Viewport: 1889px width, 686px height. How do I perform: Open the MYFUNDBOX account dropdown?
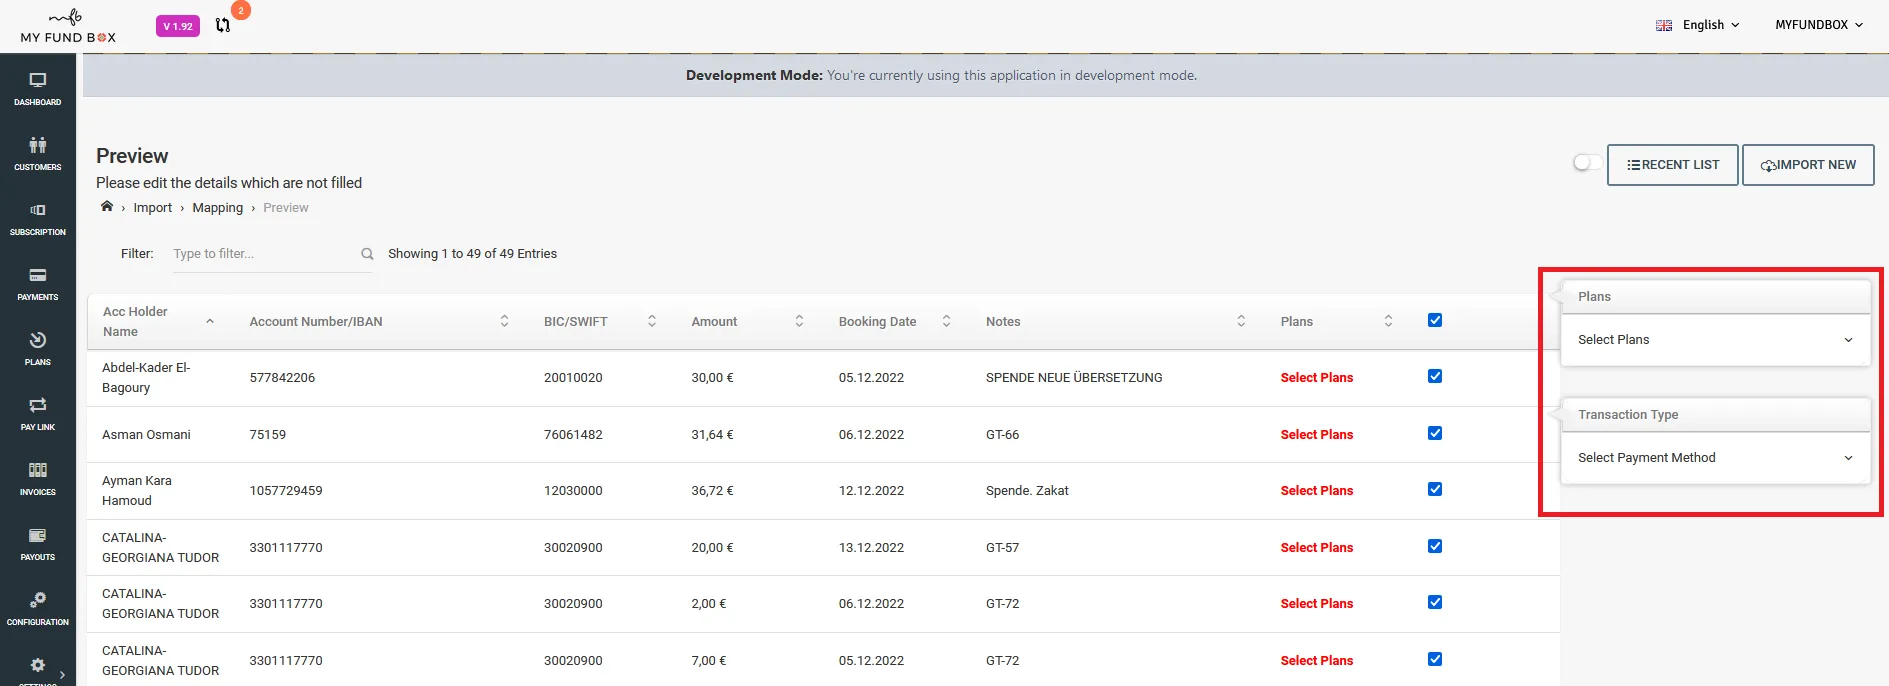tap(1819, 25)
